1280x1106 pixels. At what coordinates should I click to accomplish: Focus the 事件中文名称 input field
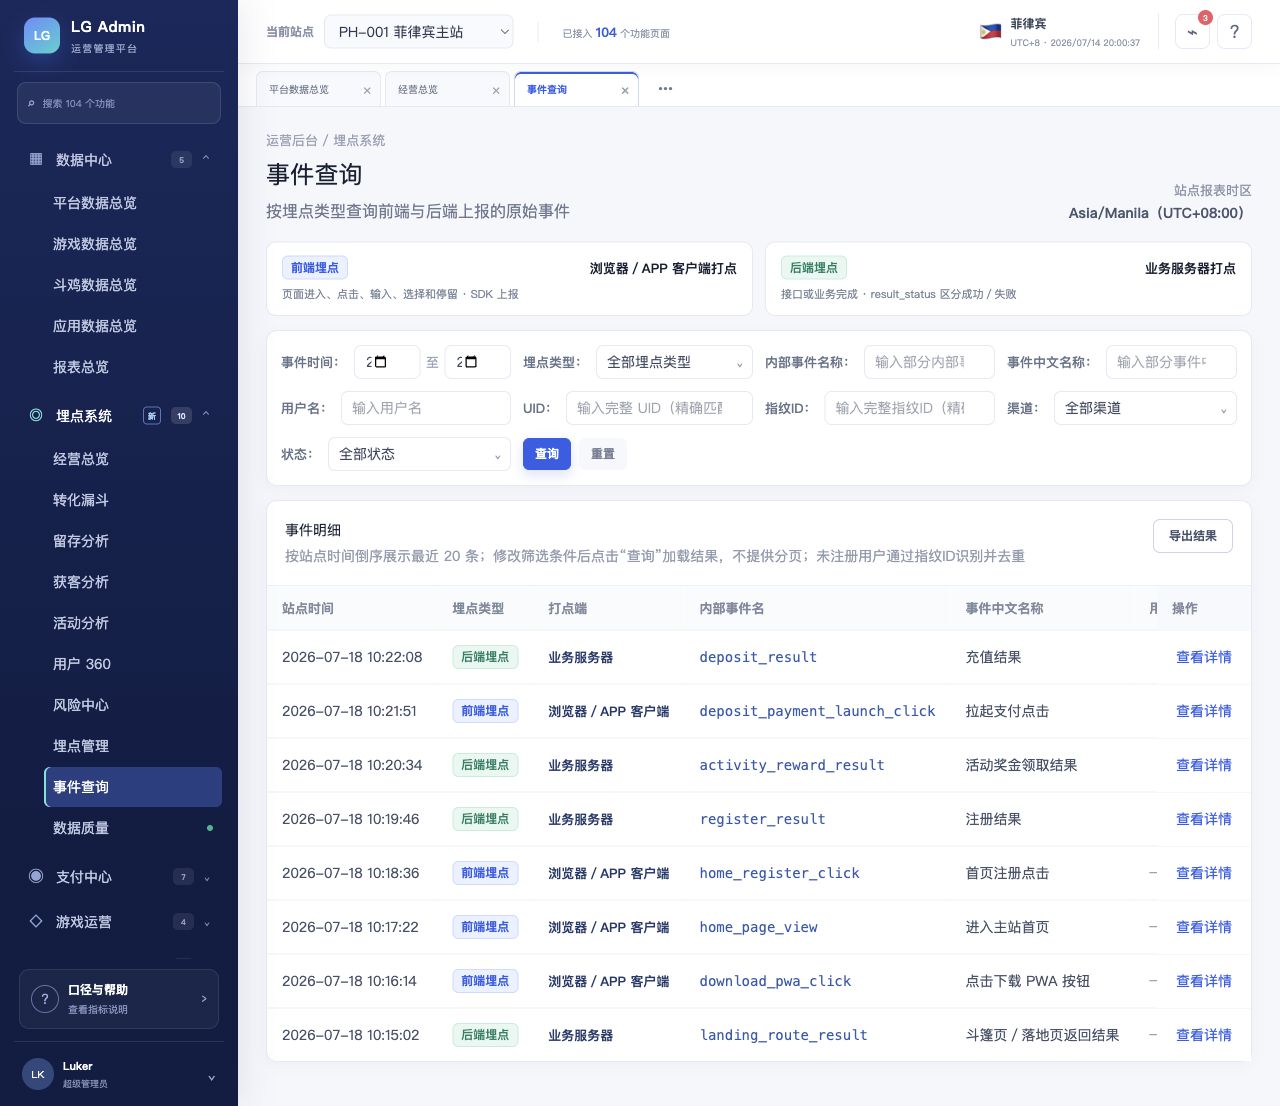coord(1171,362)
